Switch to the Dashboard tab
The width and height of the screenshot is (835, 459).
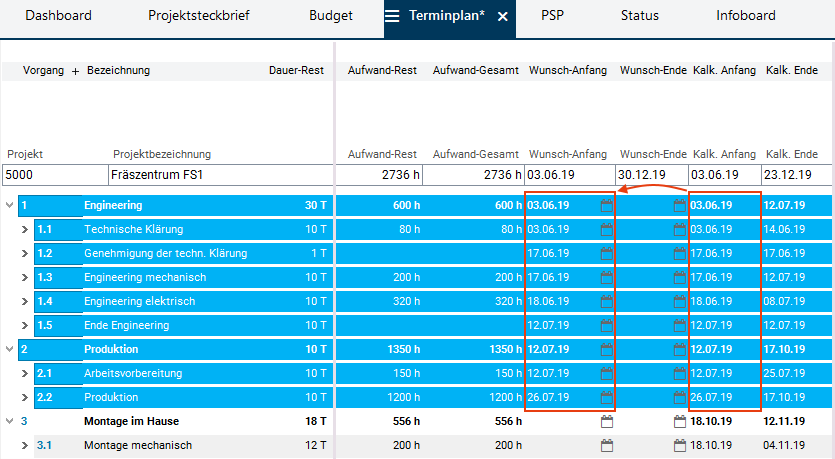[58, 16]
